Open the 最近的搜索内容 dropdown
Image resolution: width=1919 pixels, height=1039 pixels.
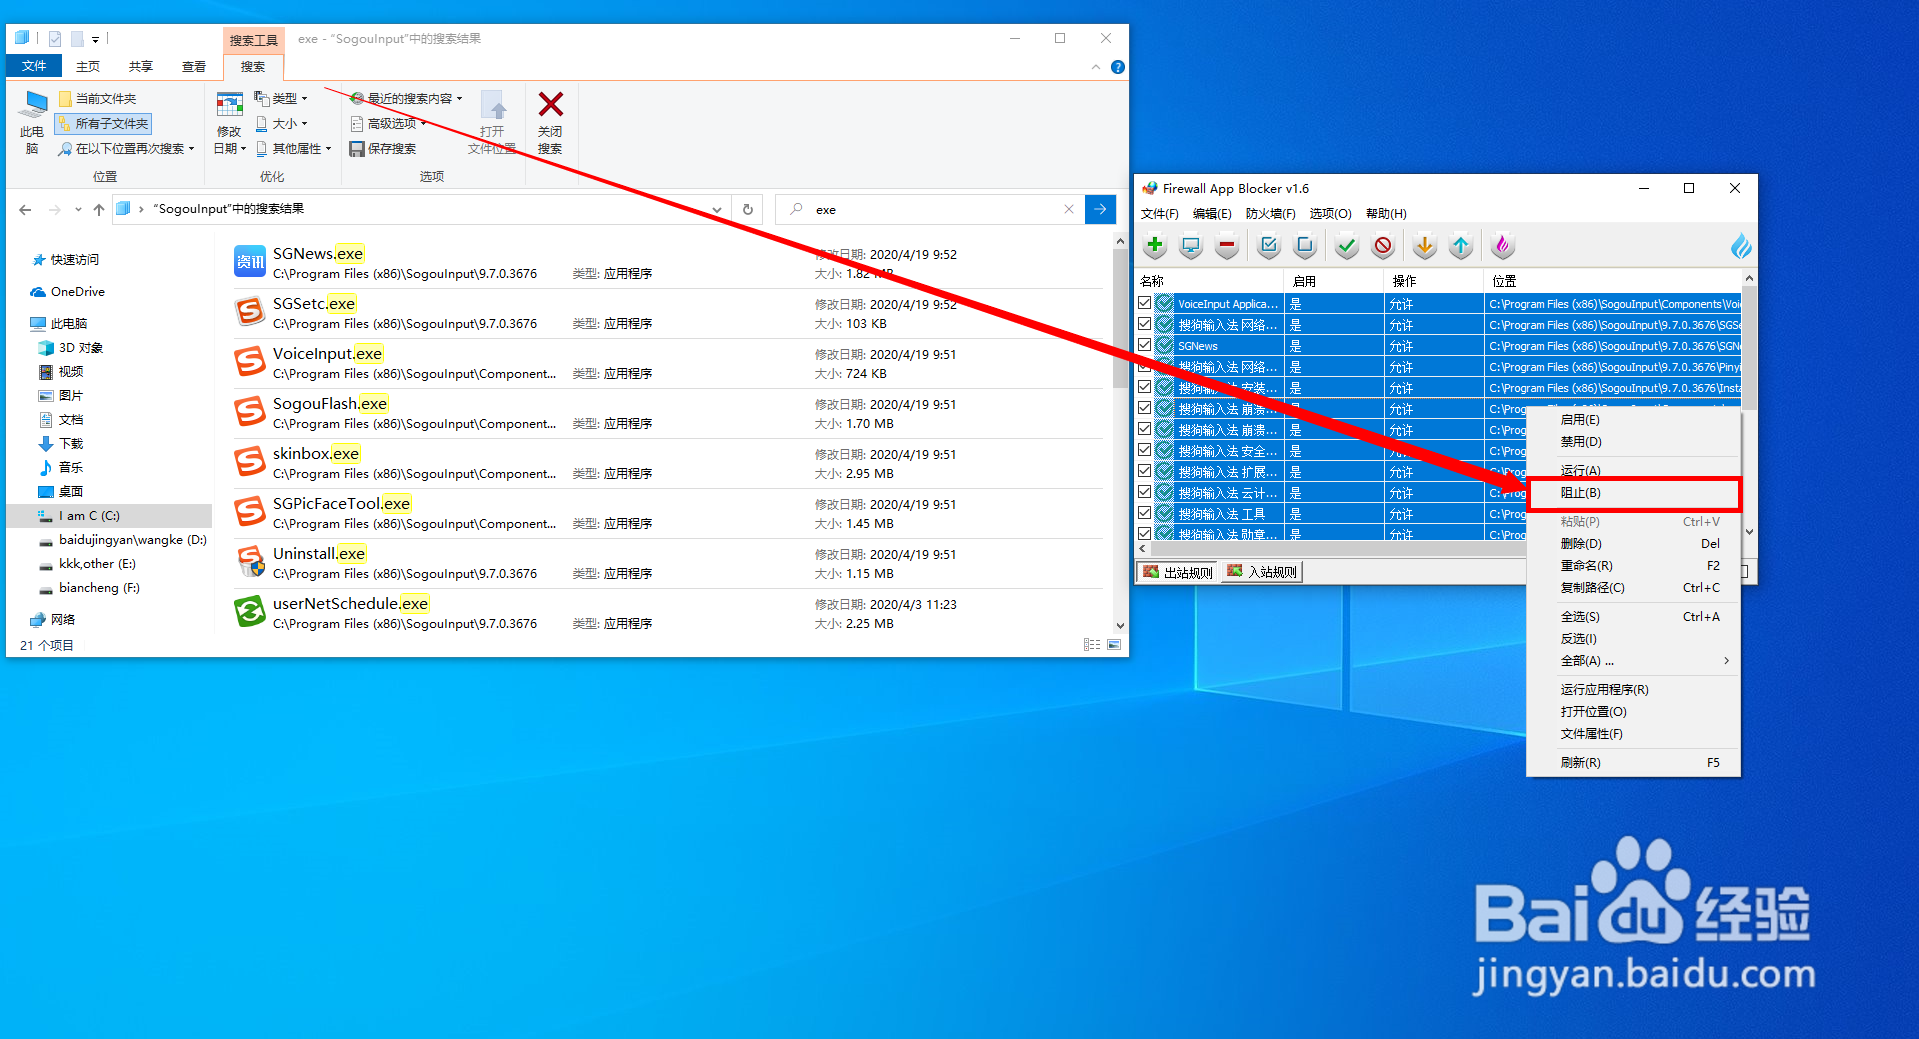406,98
